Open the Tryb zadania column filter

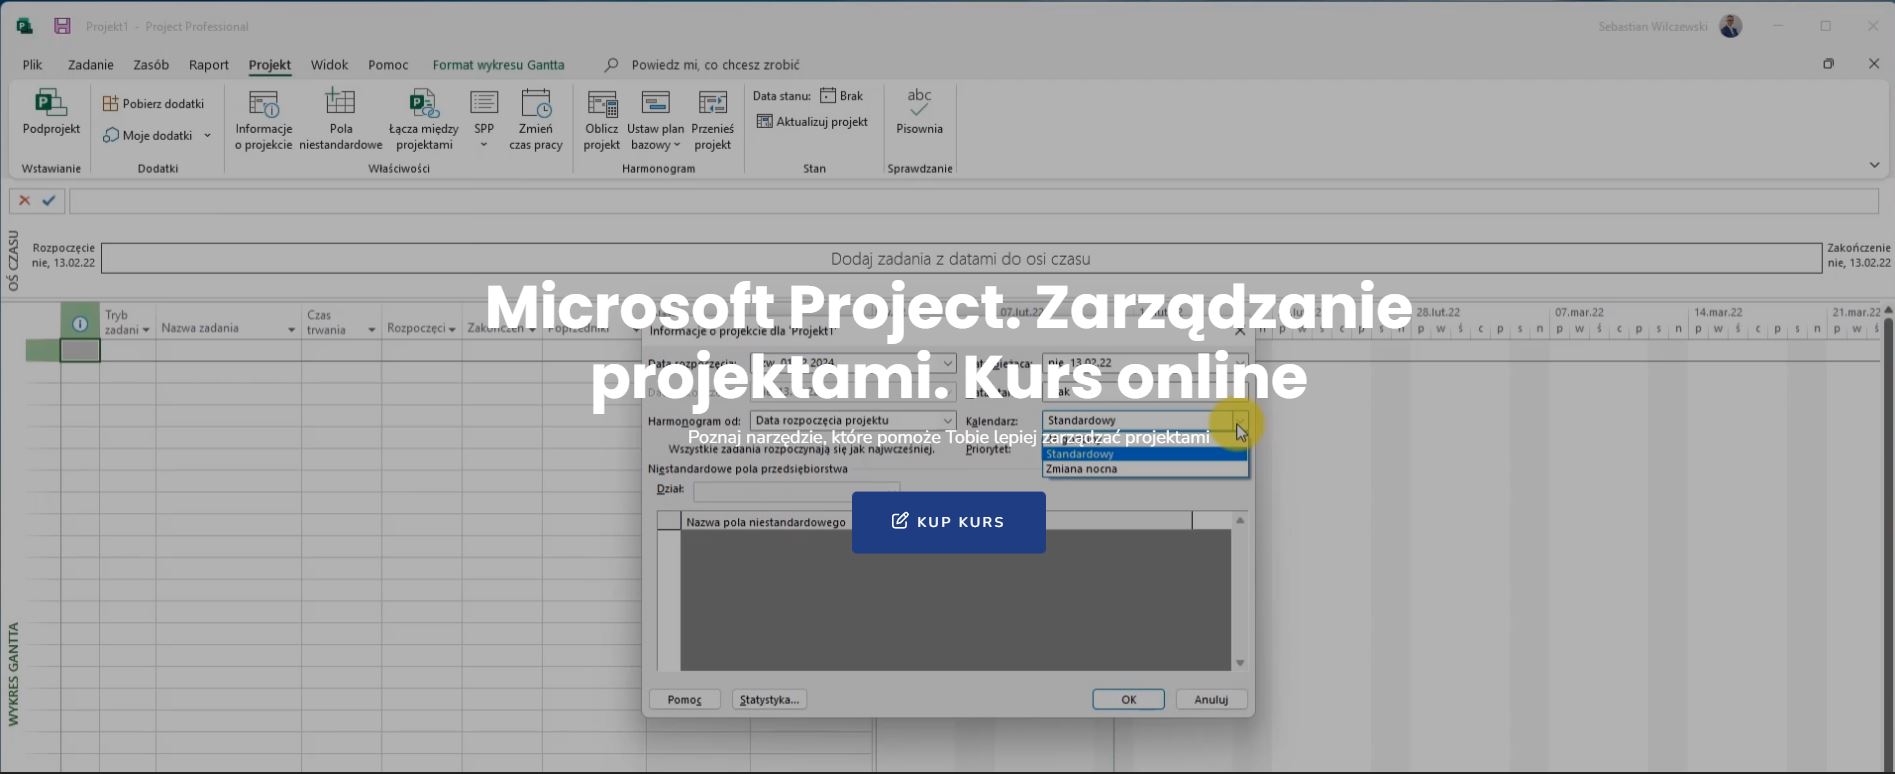[x=146, y=330]
